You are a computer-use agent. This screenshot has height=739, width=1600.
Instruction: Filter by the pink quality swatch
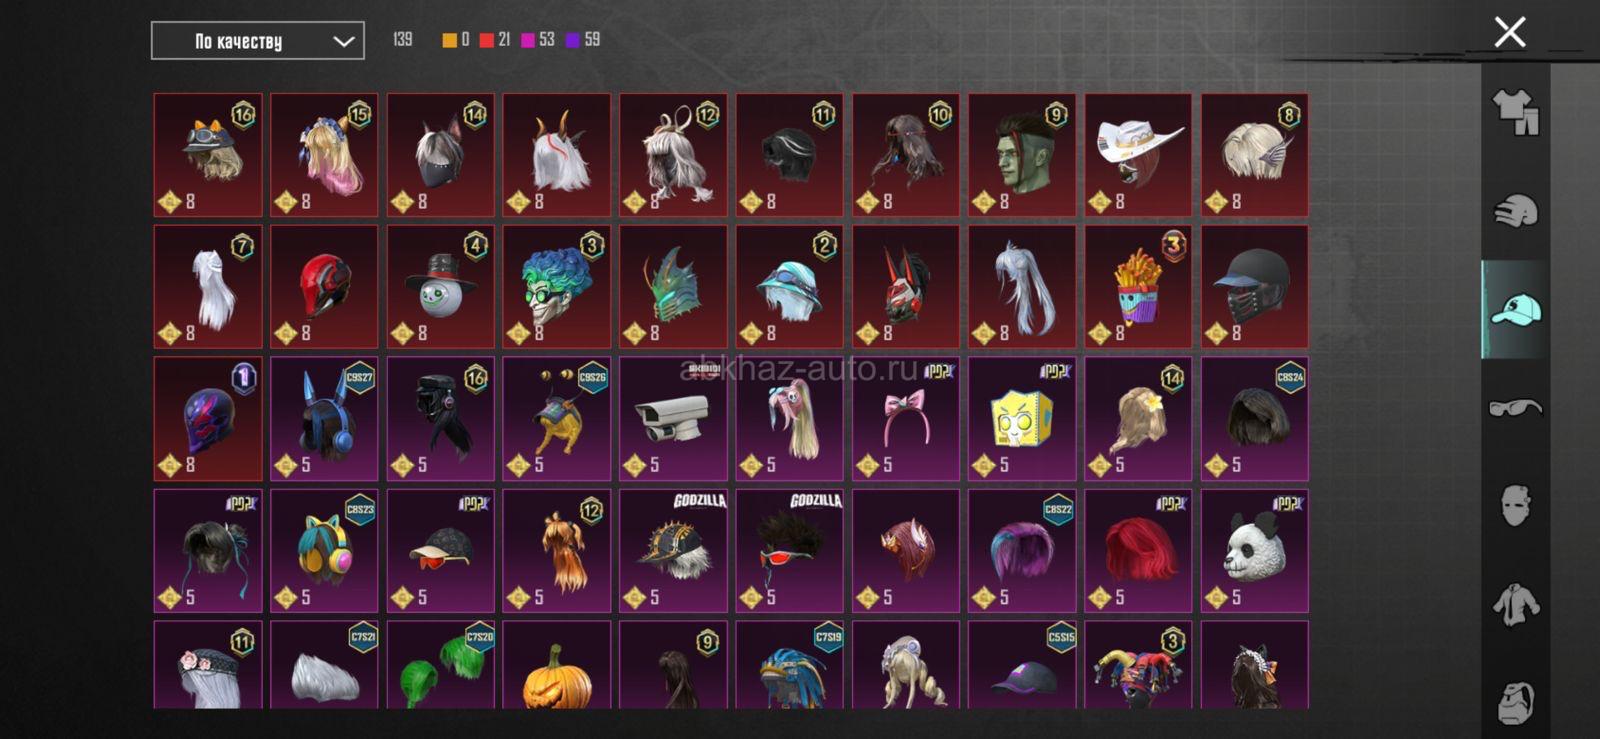point(528,40)
